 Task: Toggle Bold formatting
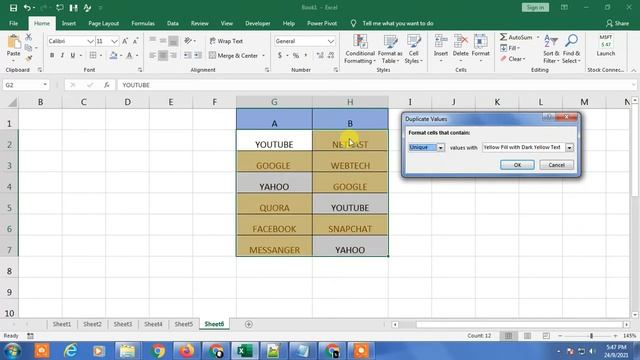[x=52, y=56]
